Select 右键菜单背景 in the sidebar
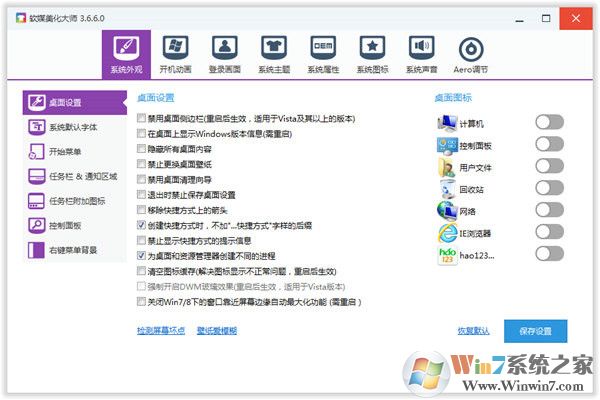 tap(75, 250)
